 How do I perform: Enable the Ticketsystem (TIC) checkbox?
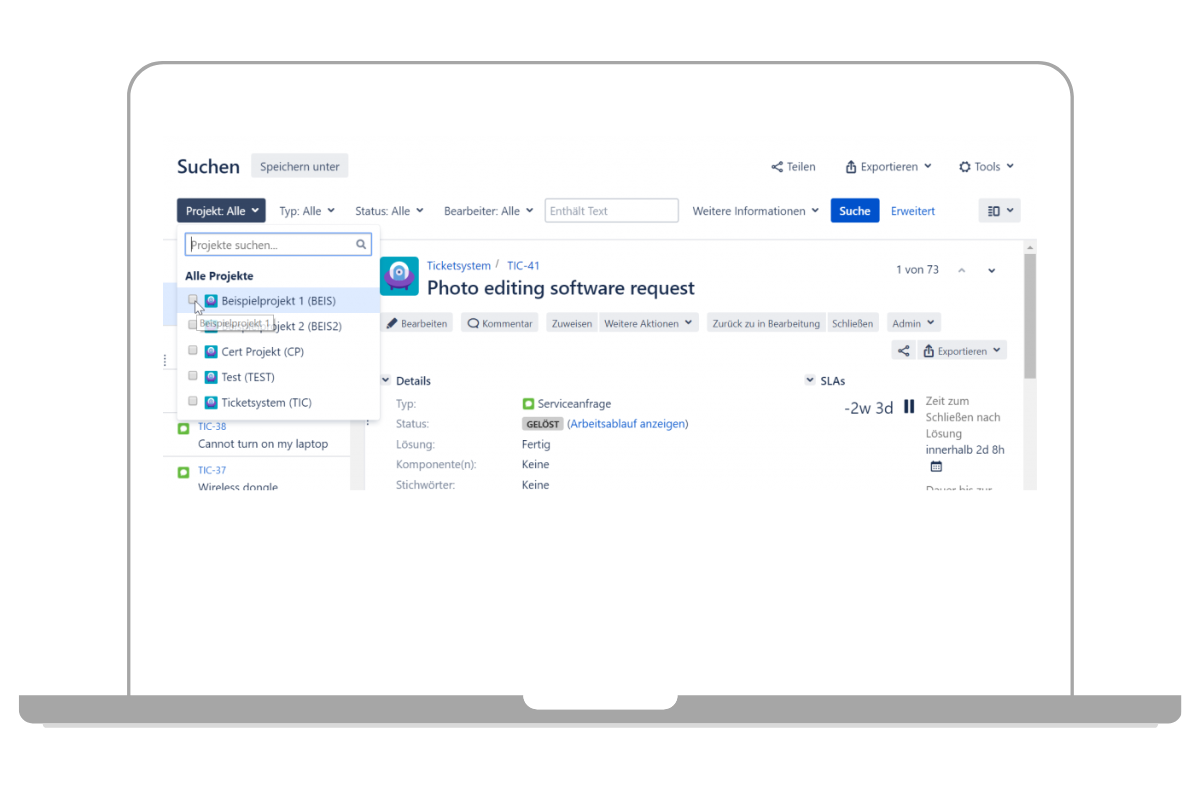coord(193,402)
